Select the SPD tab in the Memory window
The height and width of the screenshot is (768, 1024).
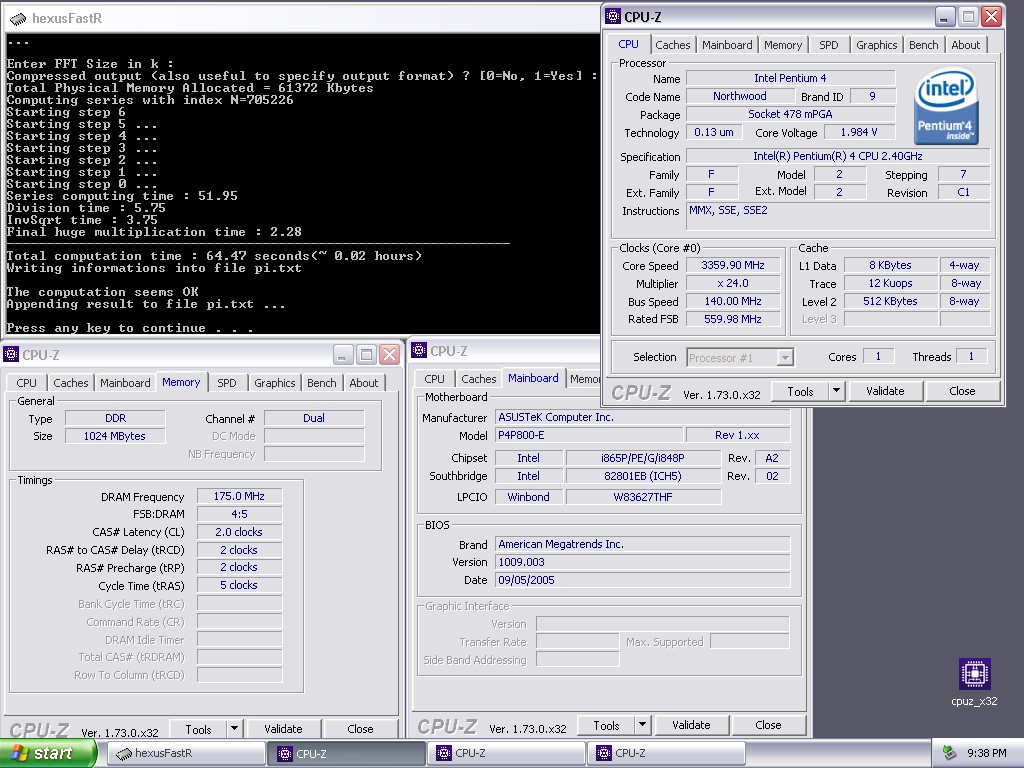(x=227, y=383)
